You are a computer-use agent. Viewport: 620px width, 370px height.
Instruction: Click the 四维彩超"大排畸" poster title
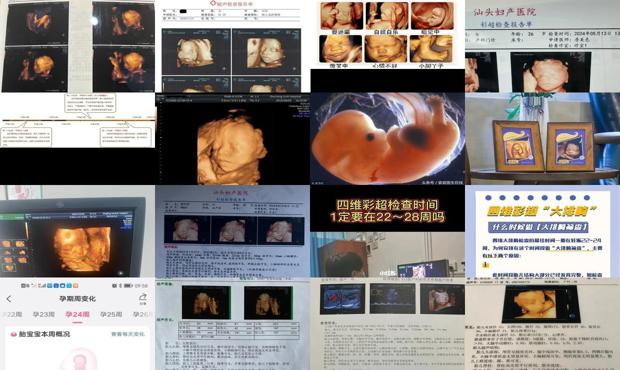(x=542, y=211)
